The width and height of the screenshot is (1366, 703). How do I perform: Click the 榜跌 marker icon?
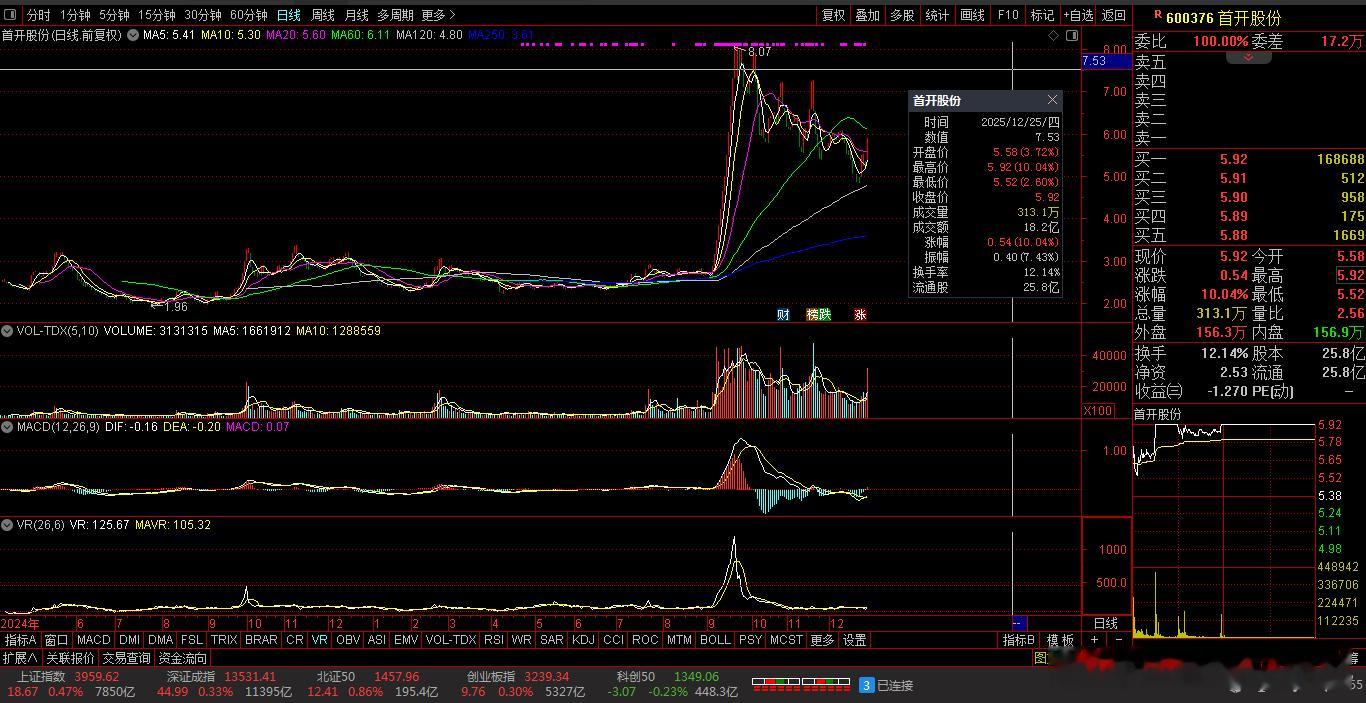pyautogui.click(x=819, y=314)
